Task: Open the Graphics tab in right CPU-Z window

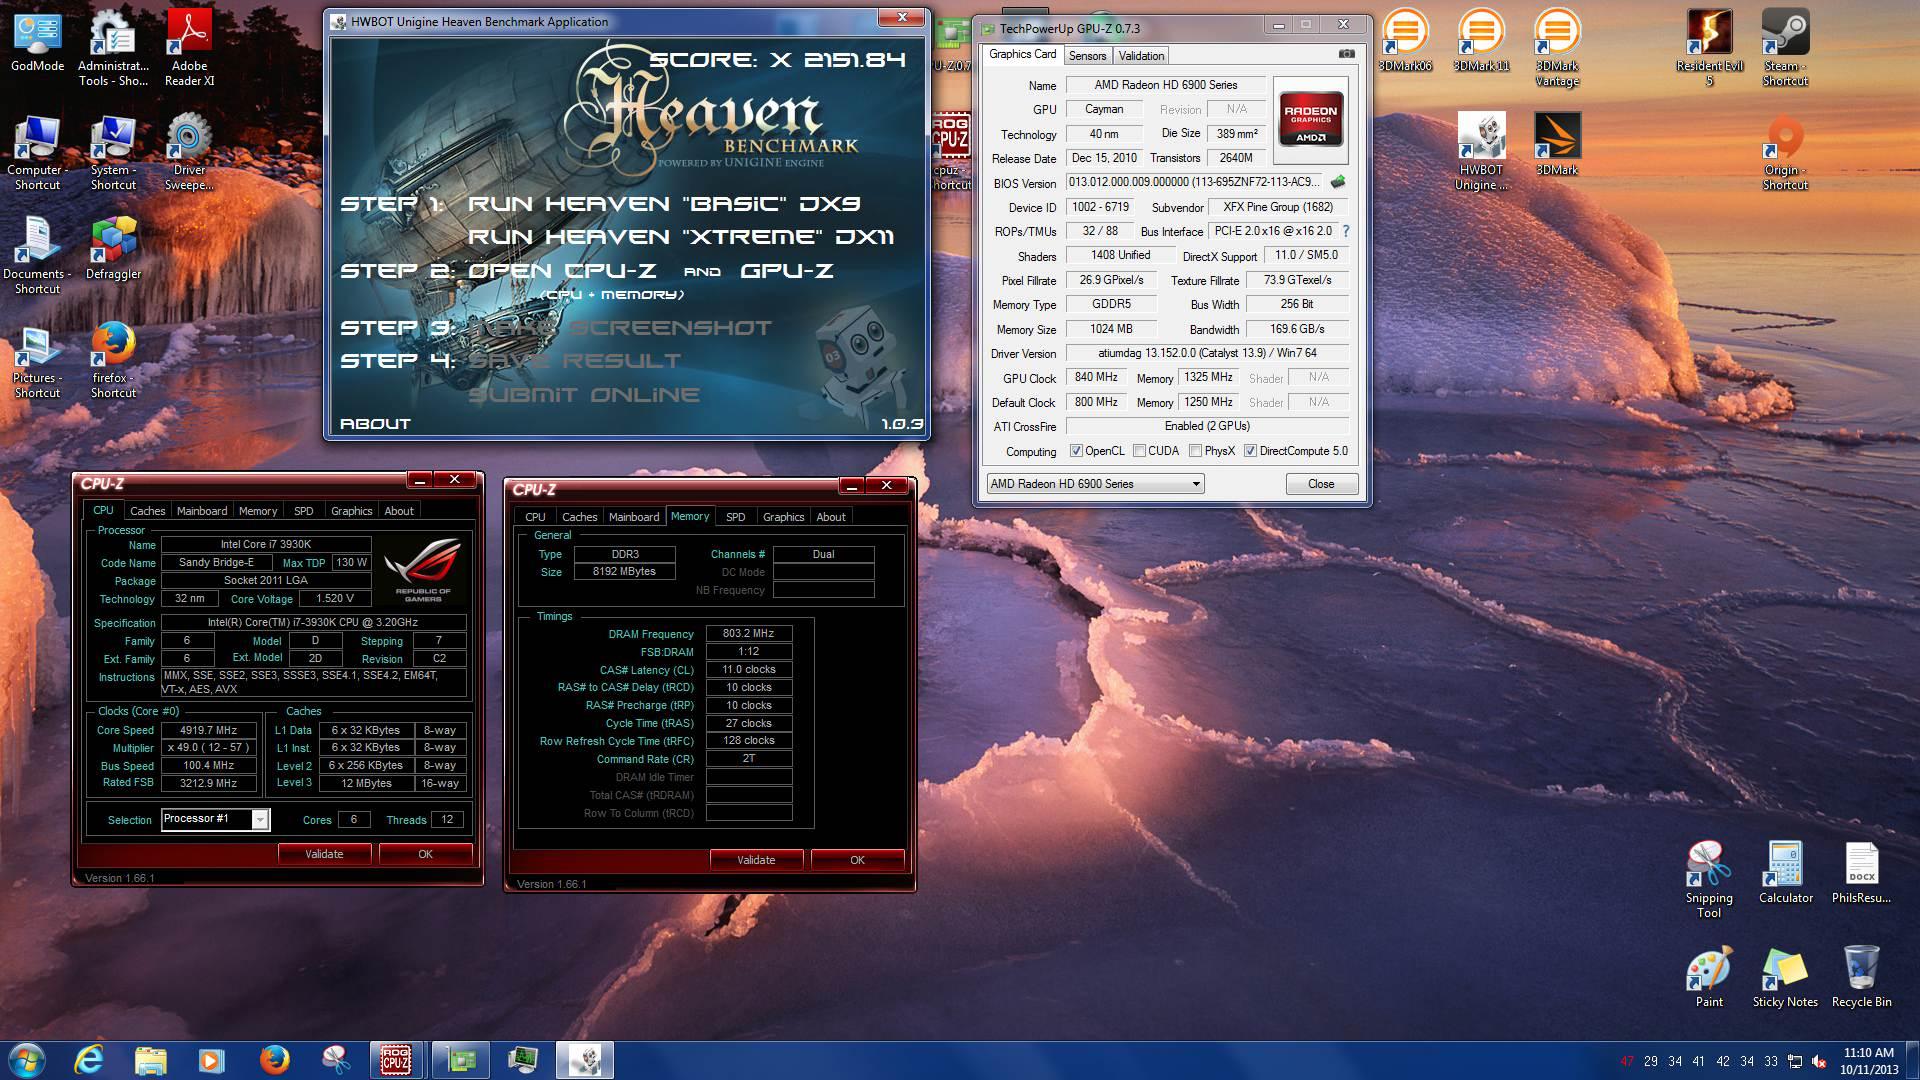Action: [x=783, y=517]
